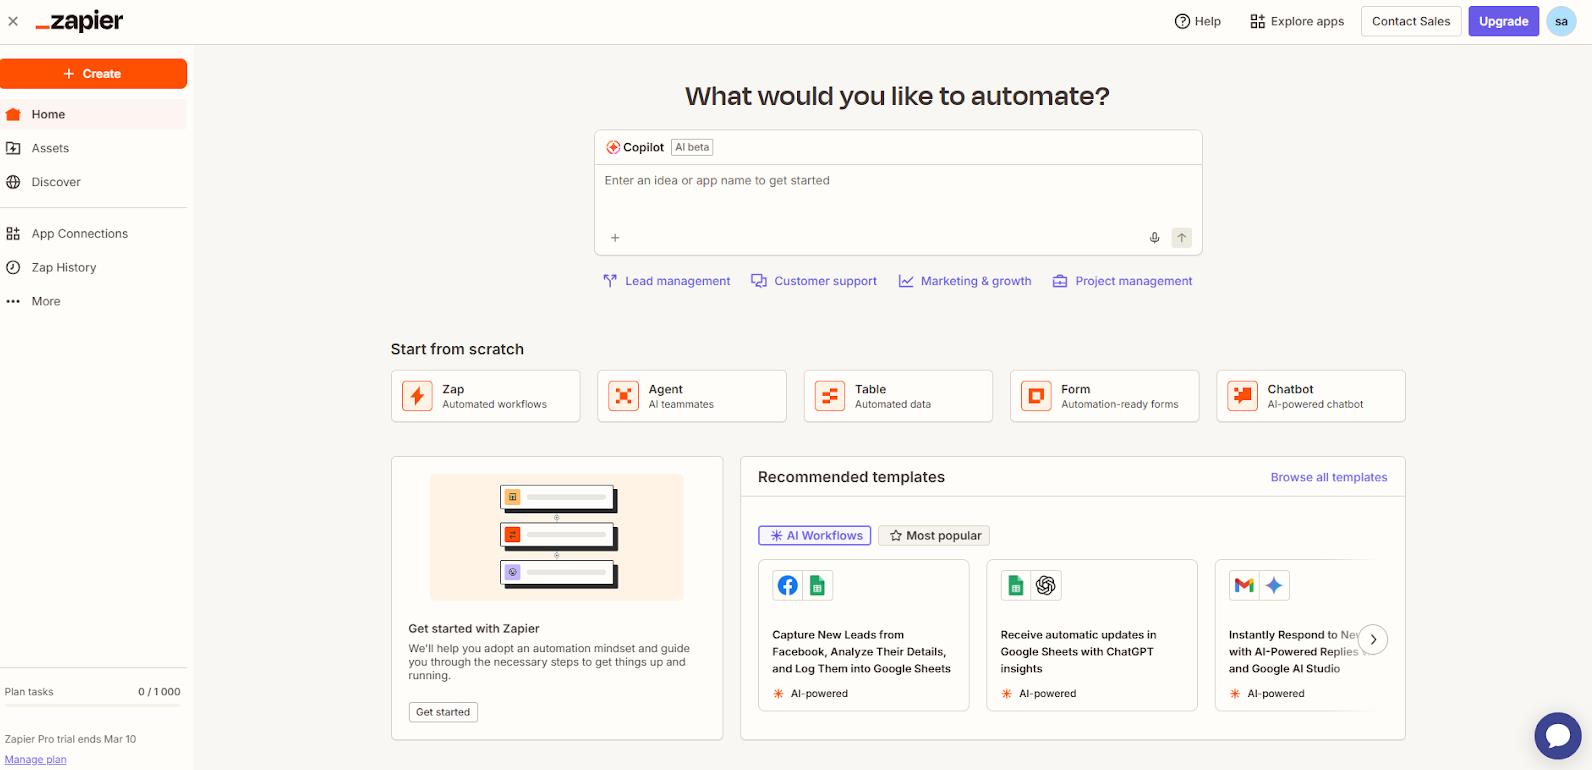
Task: Click the Gmail icon in template card
Action: [x=1244, y=586]
